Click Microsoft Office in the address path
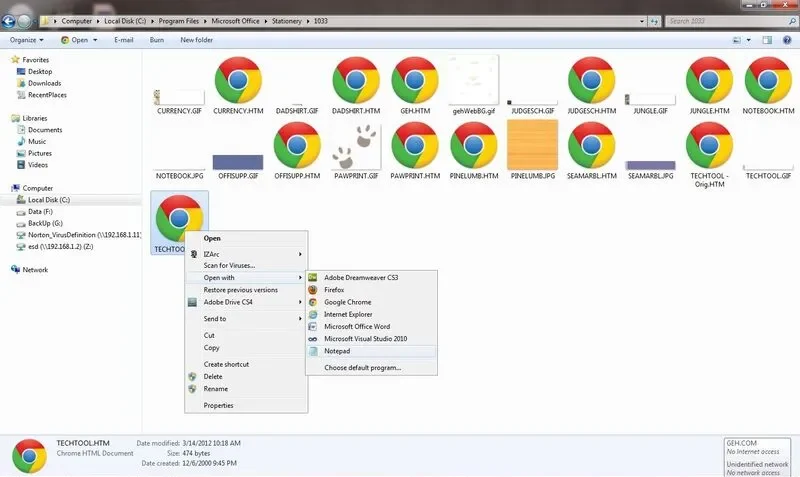The image size is (800, 477). [x=235, y=21]
